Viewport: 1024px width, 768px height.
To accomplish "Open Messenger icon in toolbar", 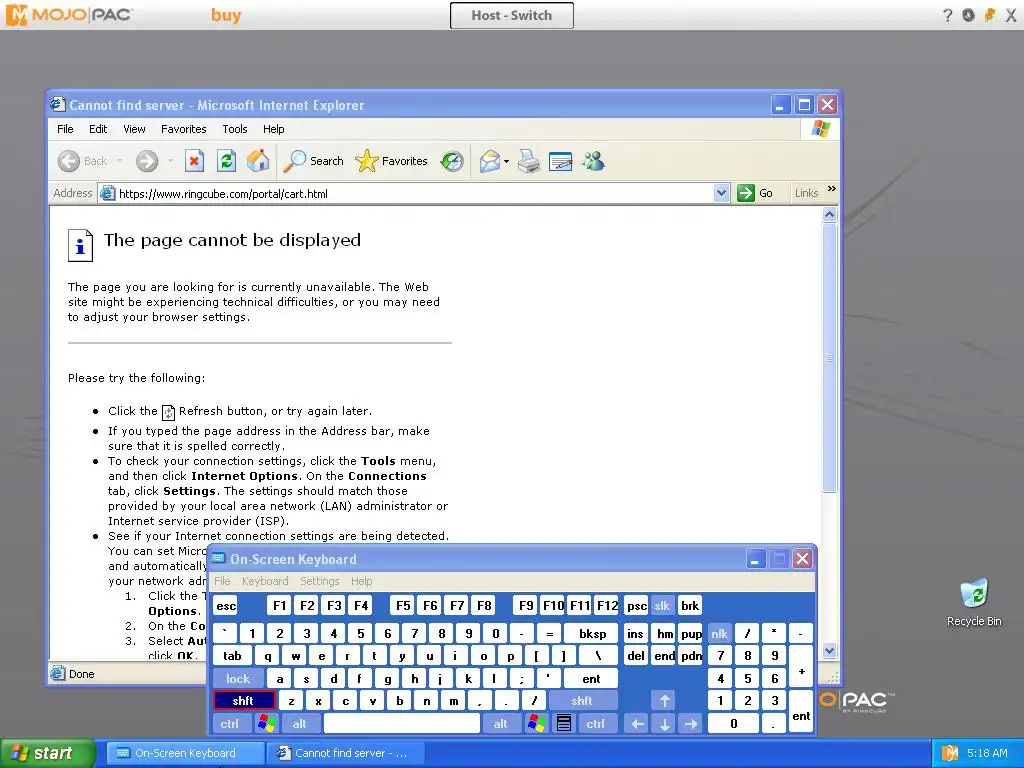I will [x=593, y=161].
